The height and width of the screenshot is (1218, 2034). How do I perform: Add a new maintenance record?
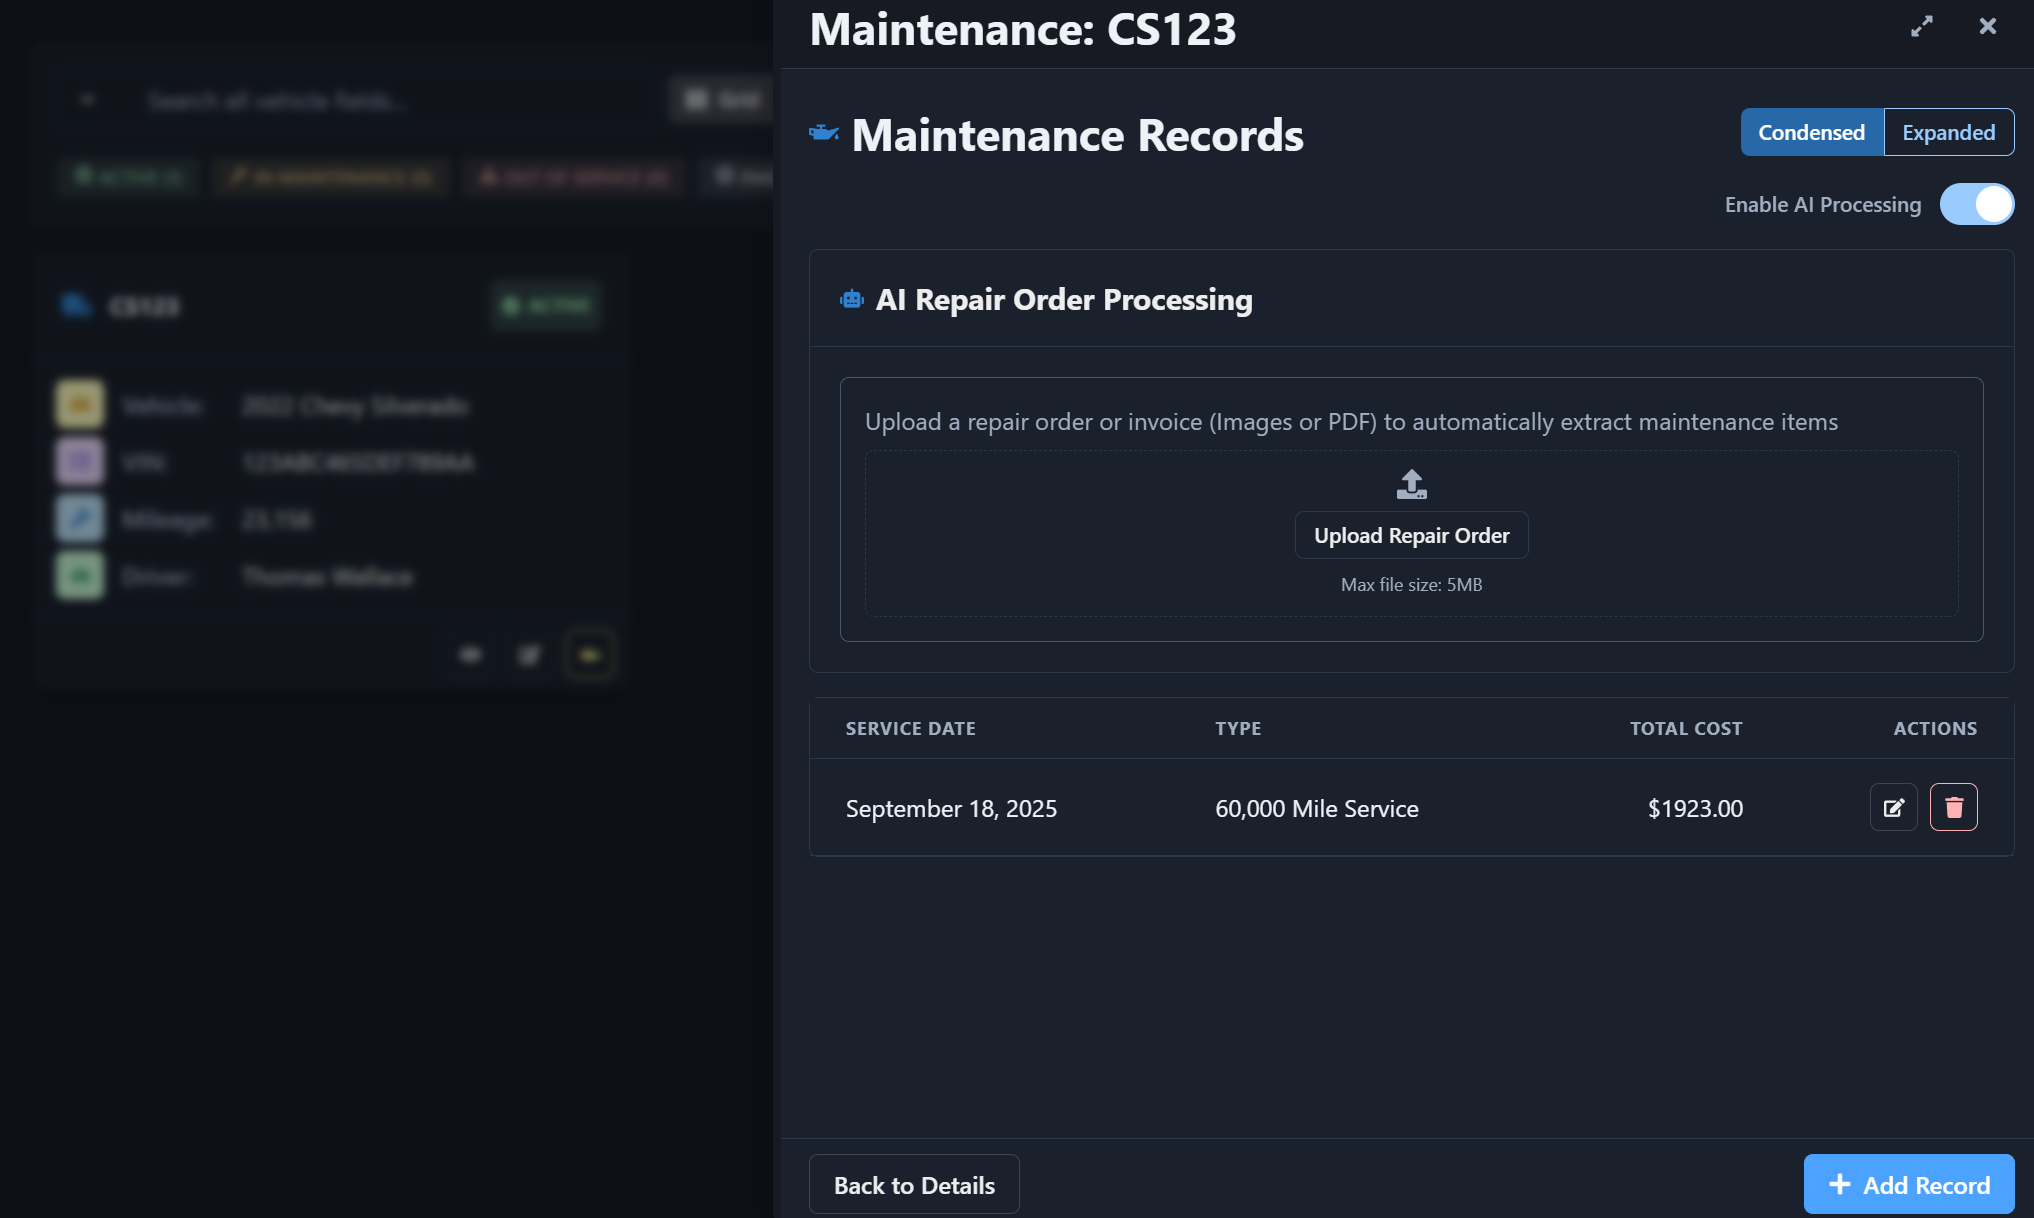point(1908,1185)
